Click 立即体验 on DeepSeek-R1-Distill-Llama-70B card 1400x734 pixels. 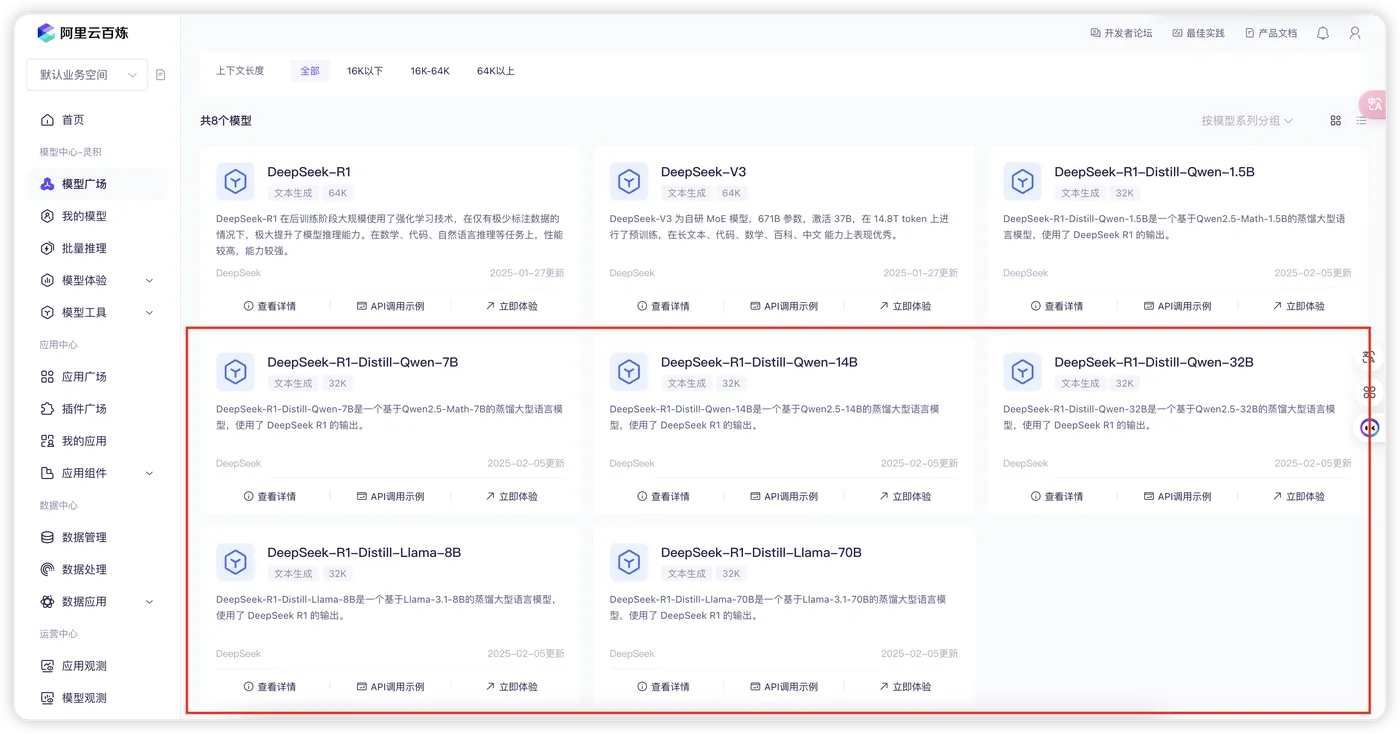point(905,687)
